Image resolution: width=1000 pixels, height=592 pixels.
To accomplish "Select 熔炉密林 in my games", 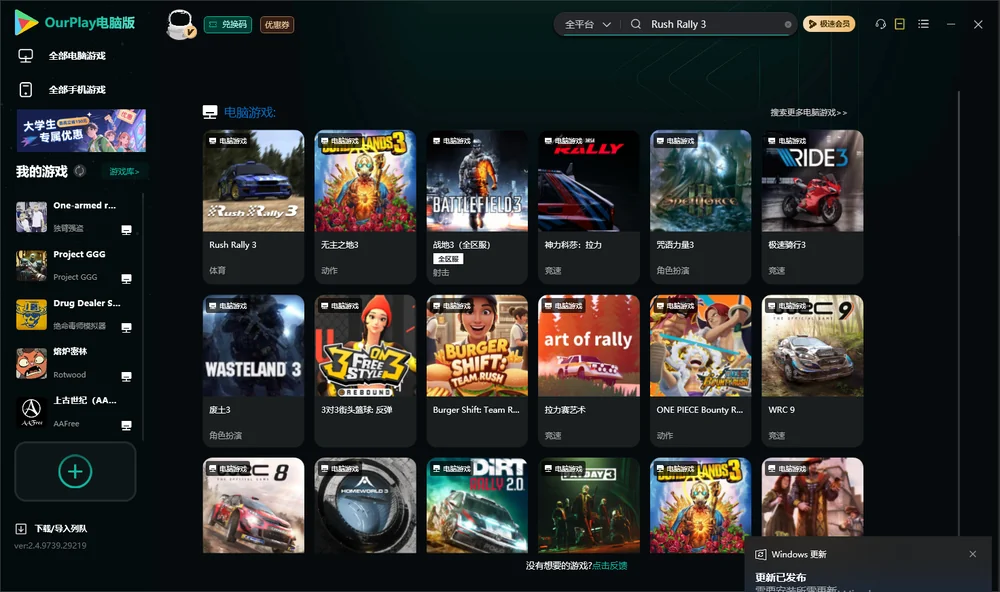I will (73, 363).
